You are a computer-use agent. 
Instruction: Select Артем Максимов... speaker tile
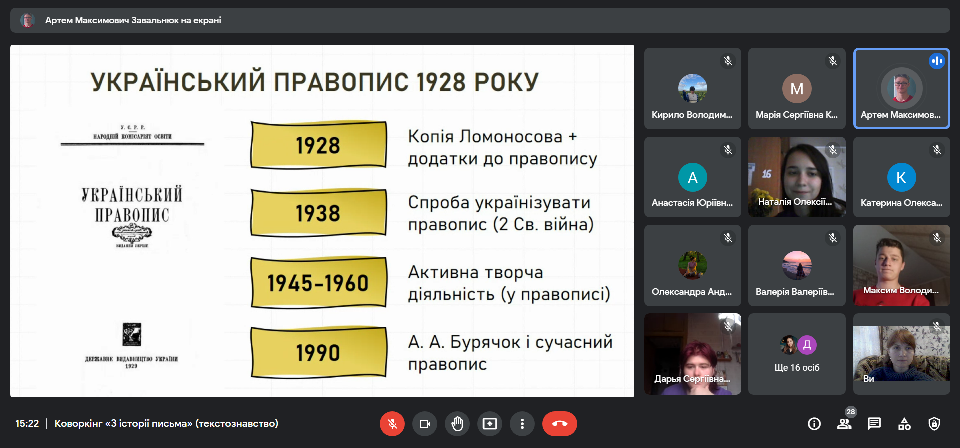pos(901,89)
